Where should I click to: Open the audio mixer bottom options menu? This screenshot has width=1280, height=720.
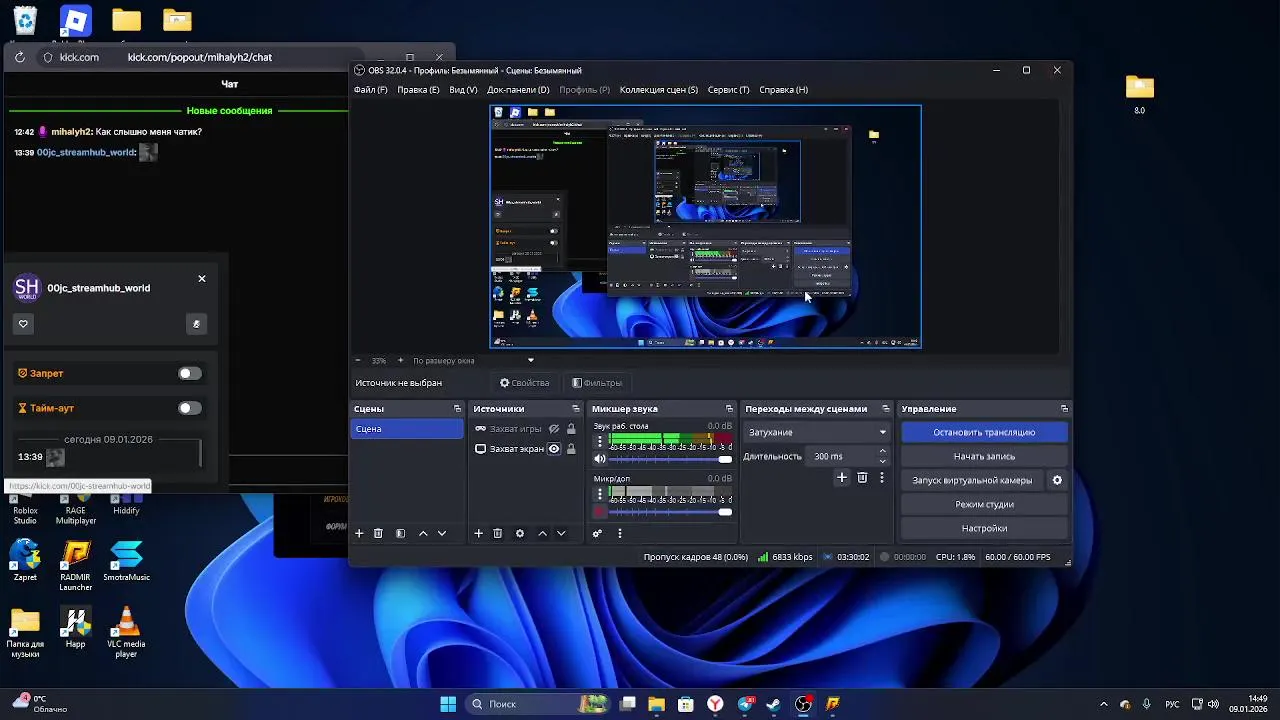tap(619, 534)
